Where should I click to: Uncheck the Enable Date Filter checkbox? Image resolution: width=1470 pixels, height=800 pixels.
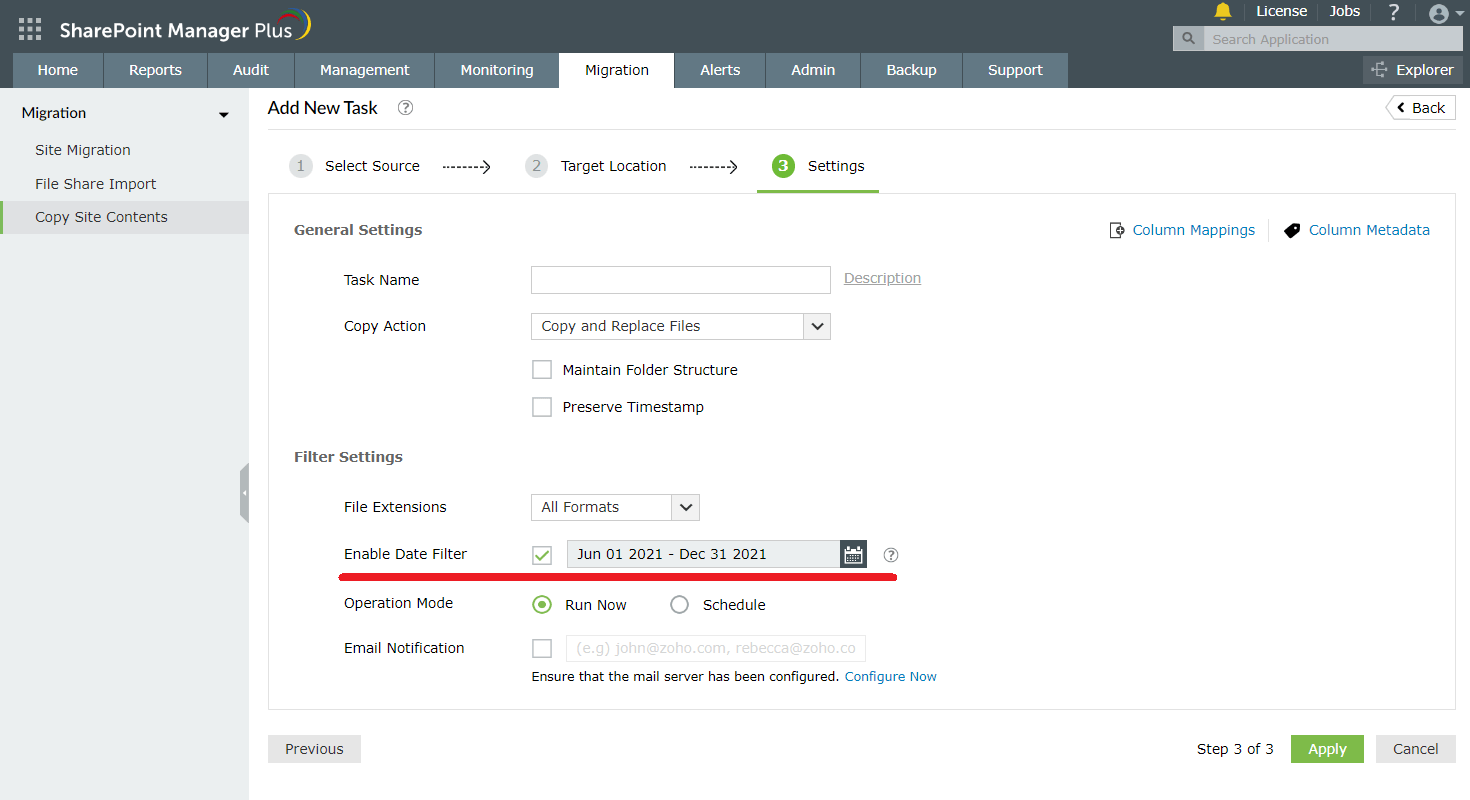[x=542, y=555]
